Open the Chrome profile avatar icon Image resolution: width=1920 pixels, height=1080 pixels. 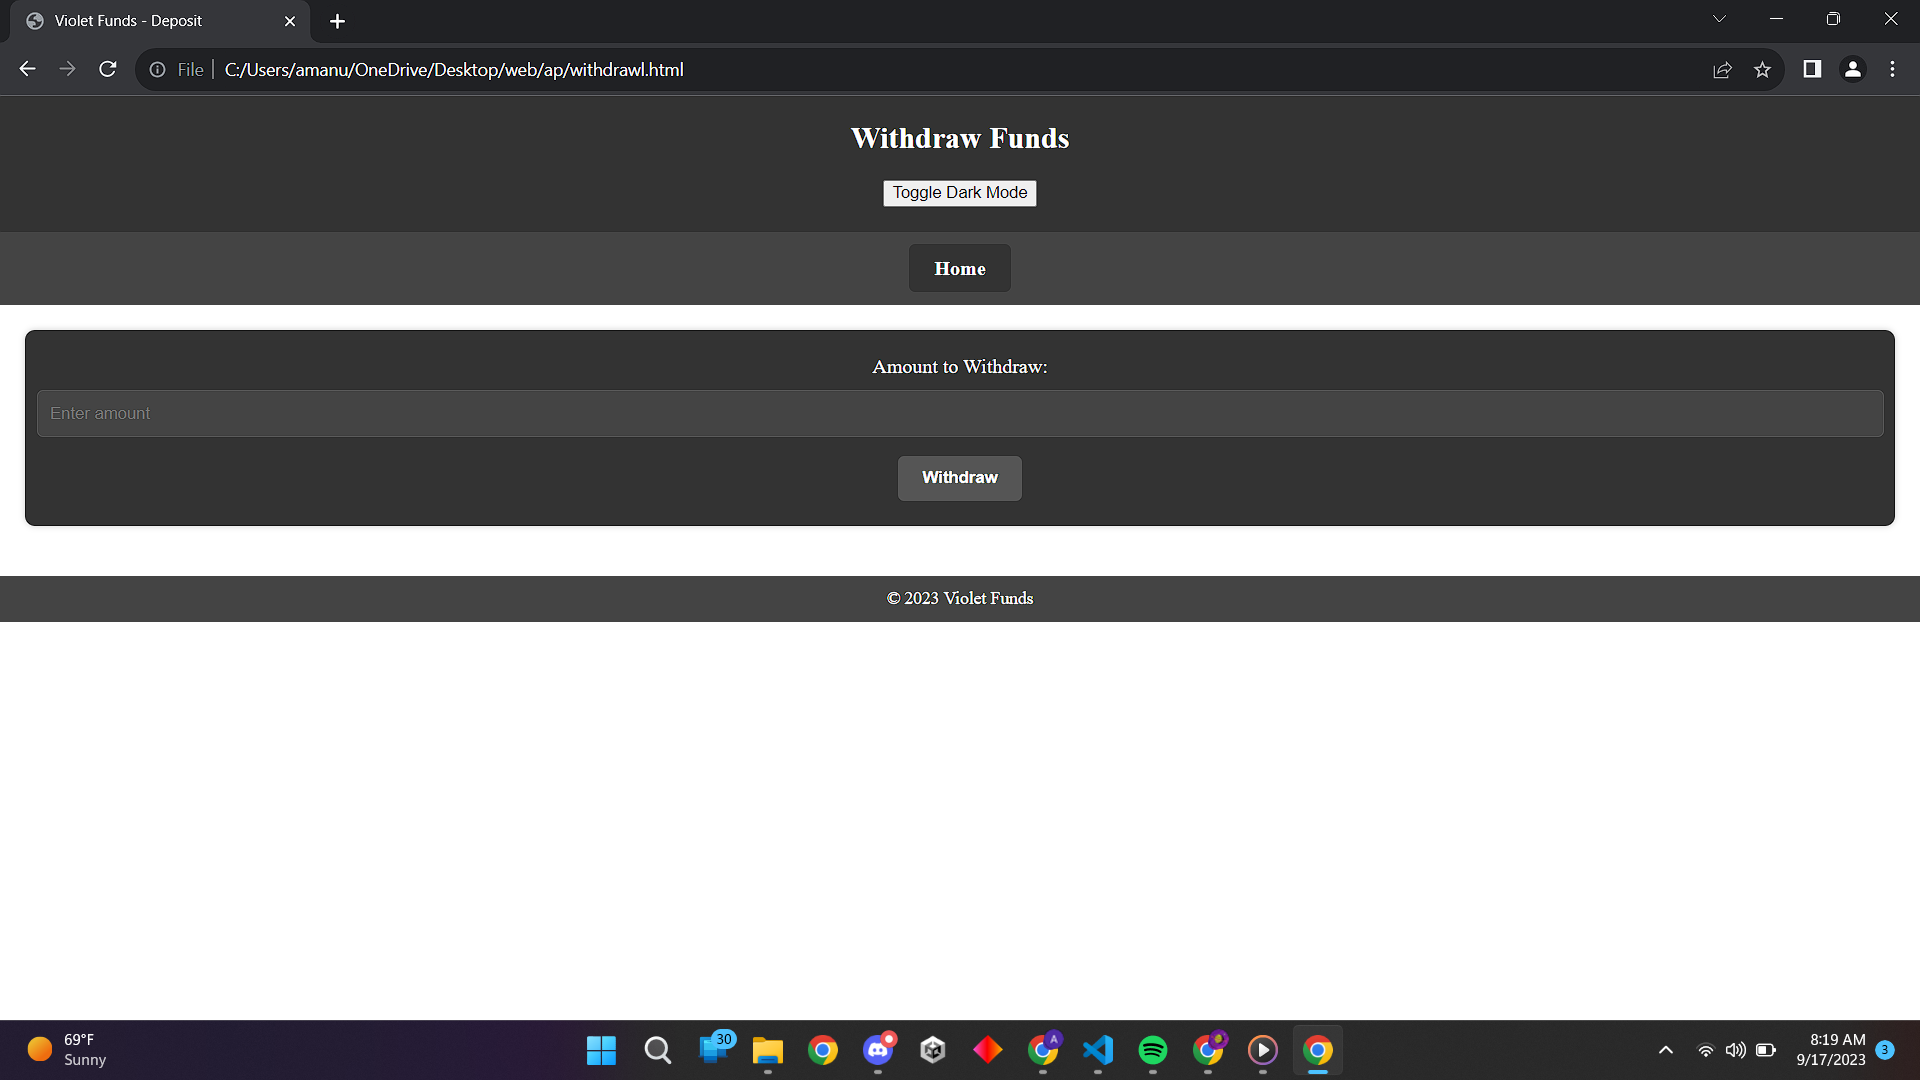[x=1852, y=69]
